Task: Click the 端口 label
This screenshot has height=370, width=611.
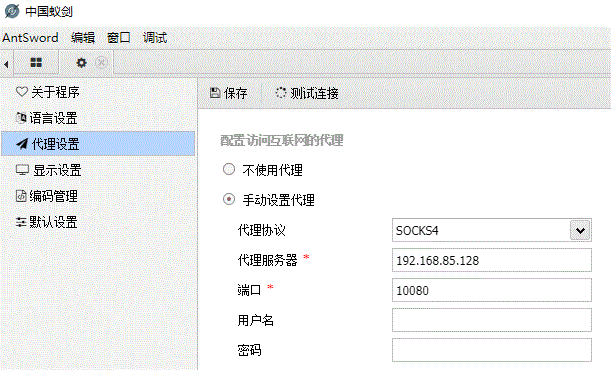Action: click(x=249, y=290)
